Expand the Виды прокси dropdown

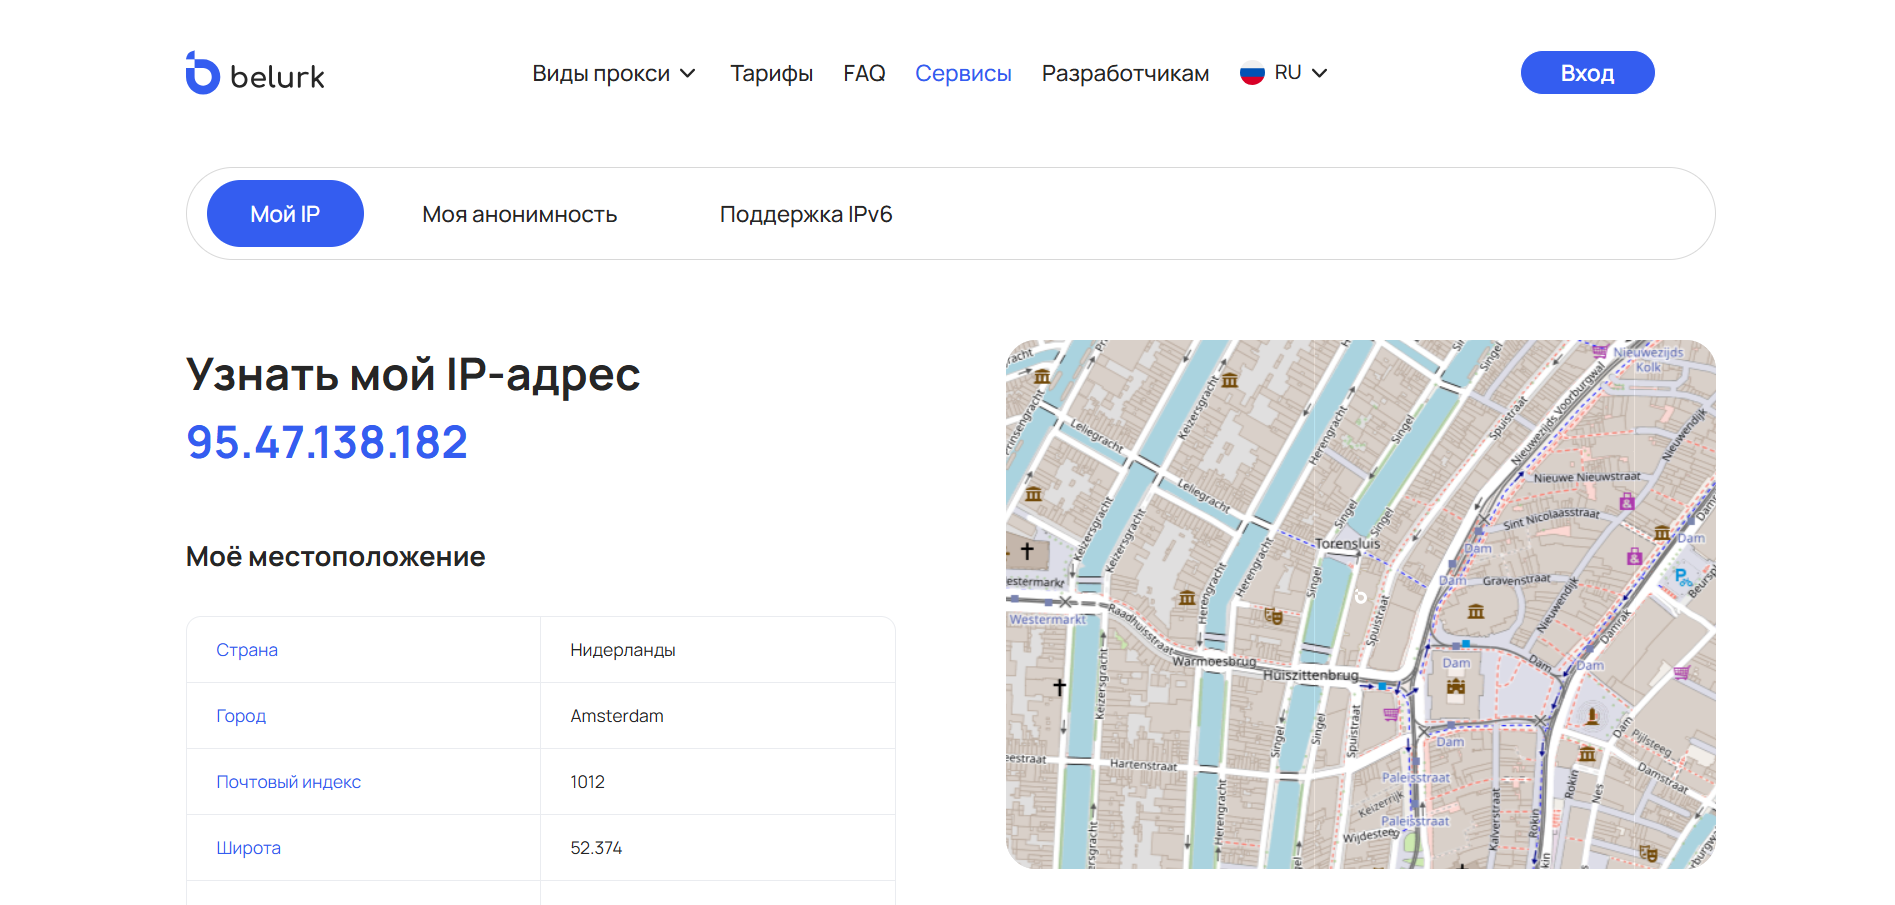[x=614, y=74]
